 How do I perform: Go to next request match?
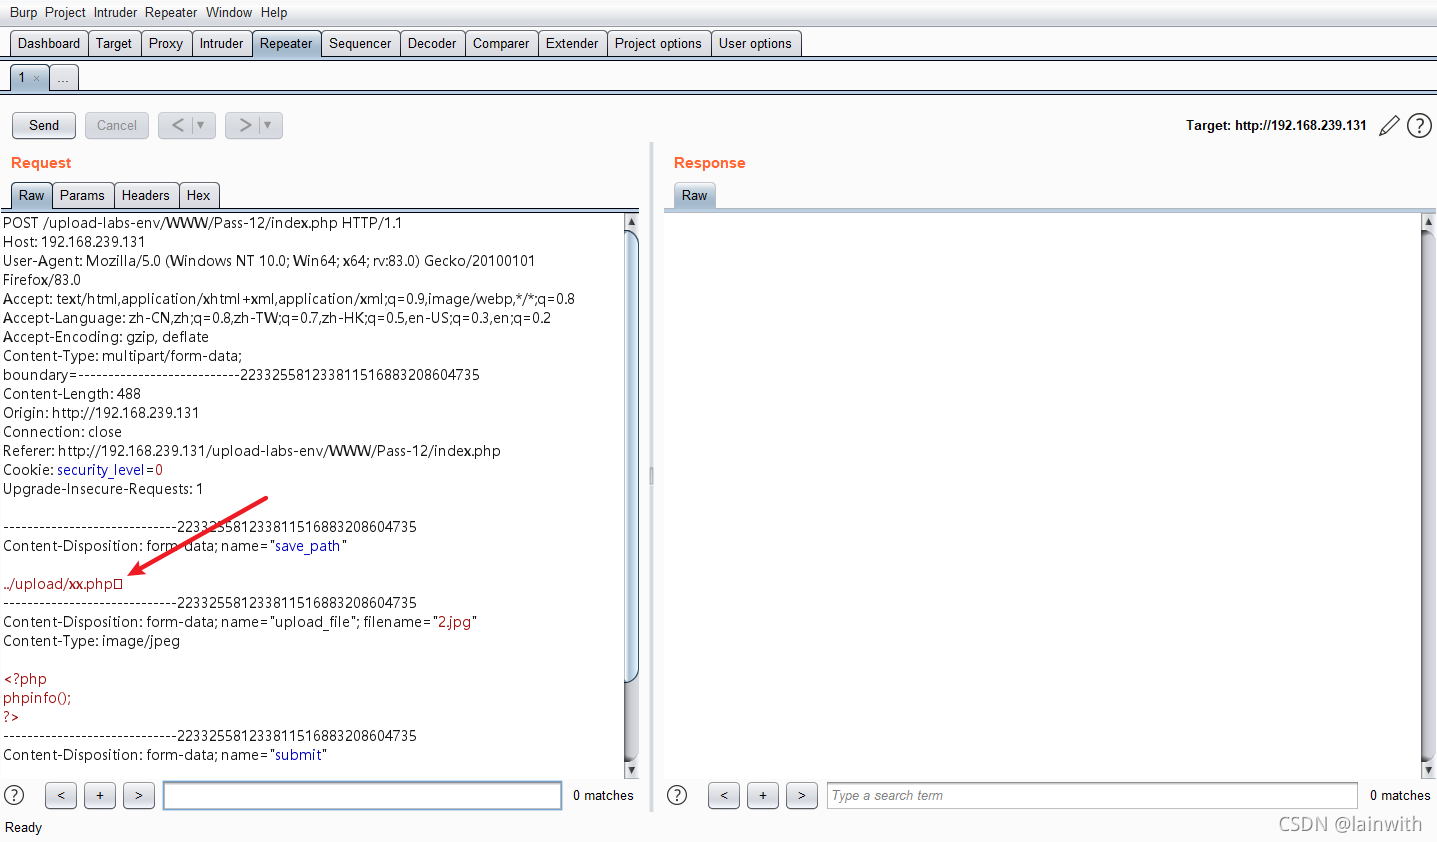(139, 795)
